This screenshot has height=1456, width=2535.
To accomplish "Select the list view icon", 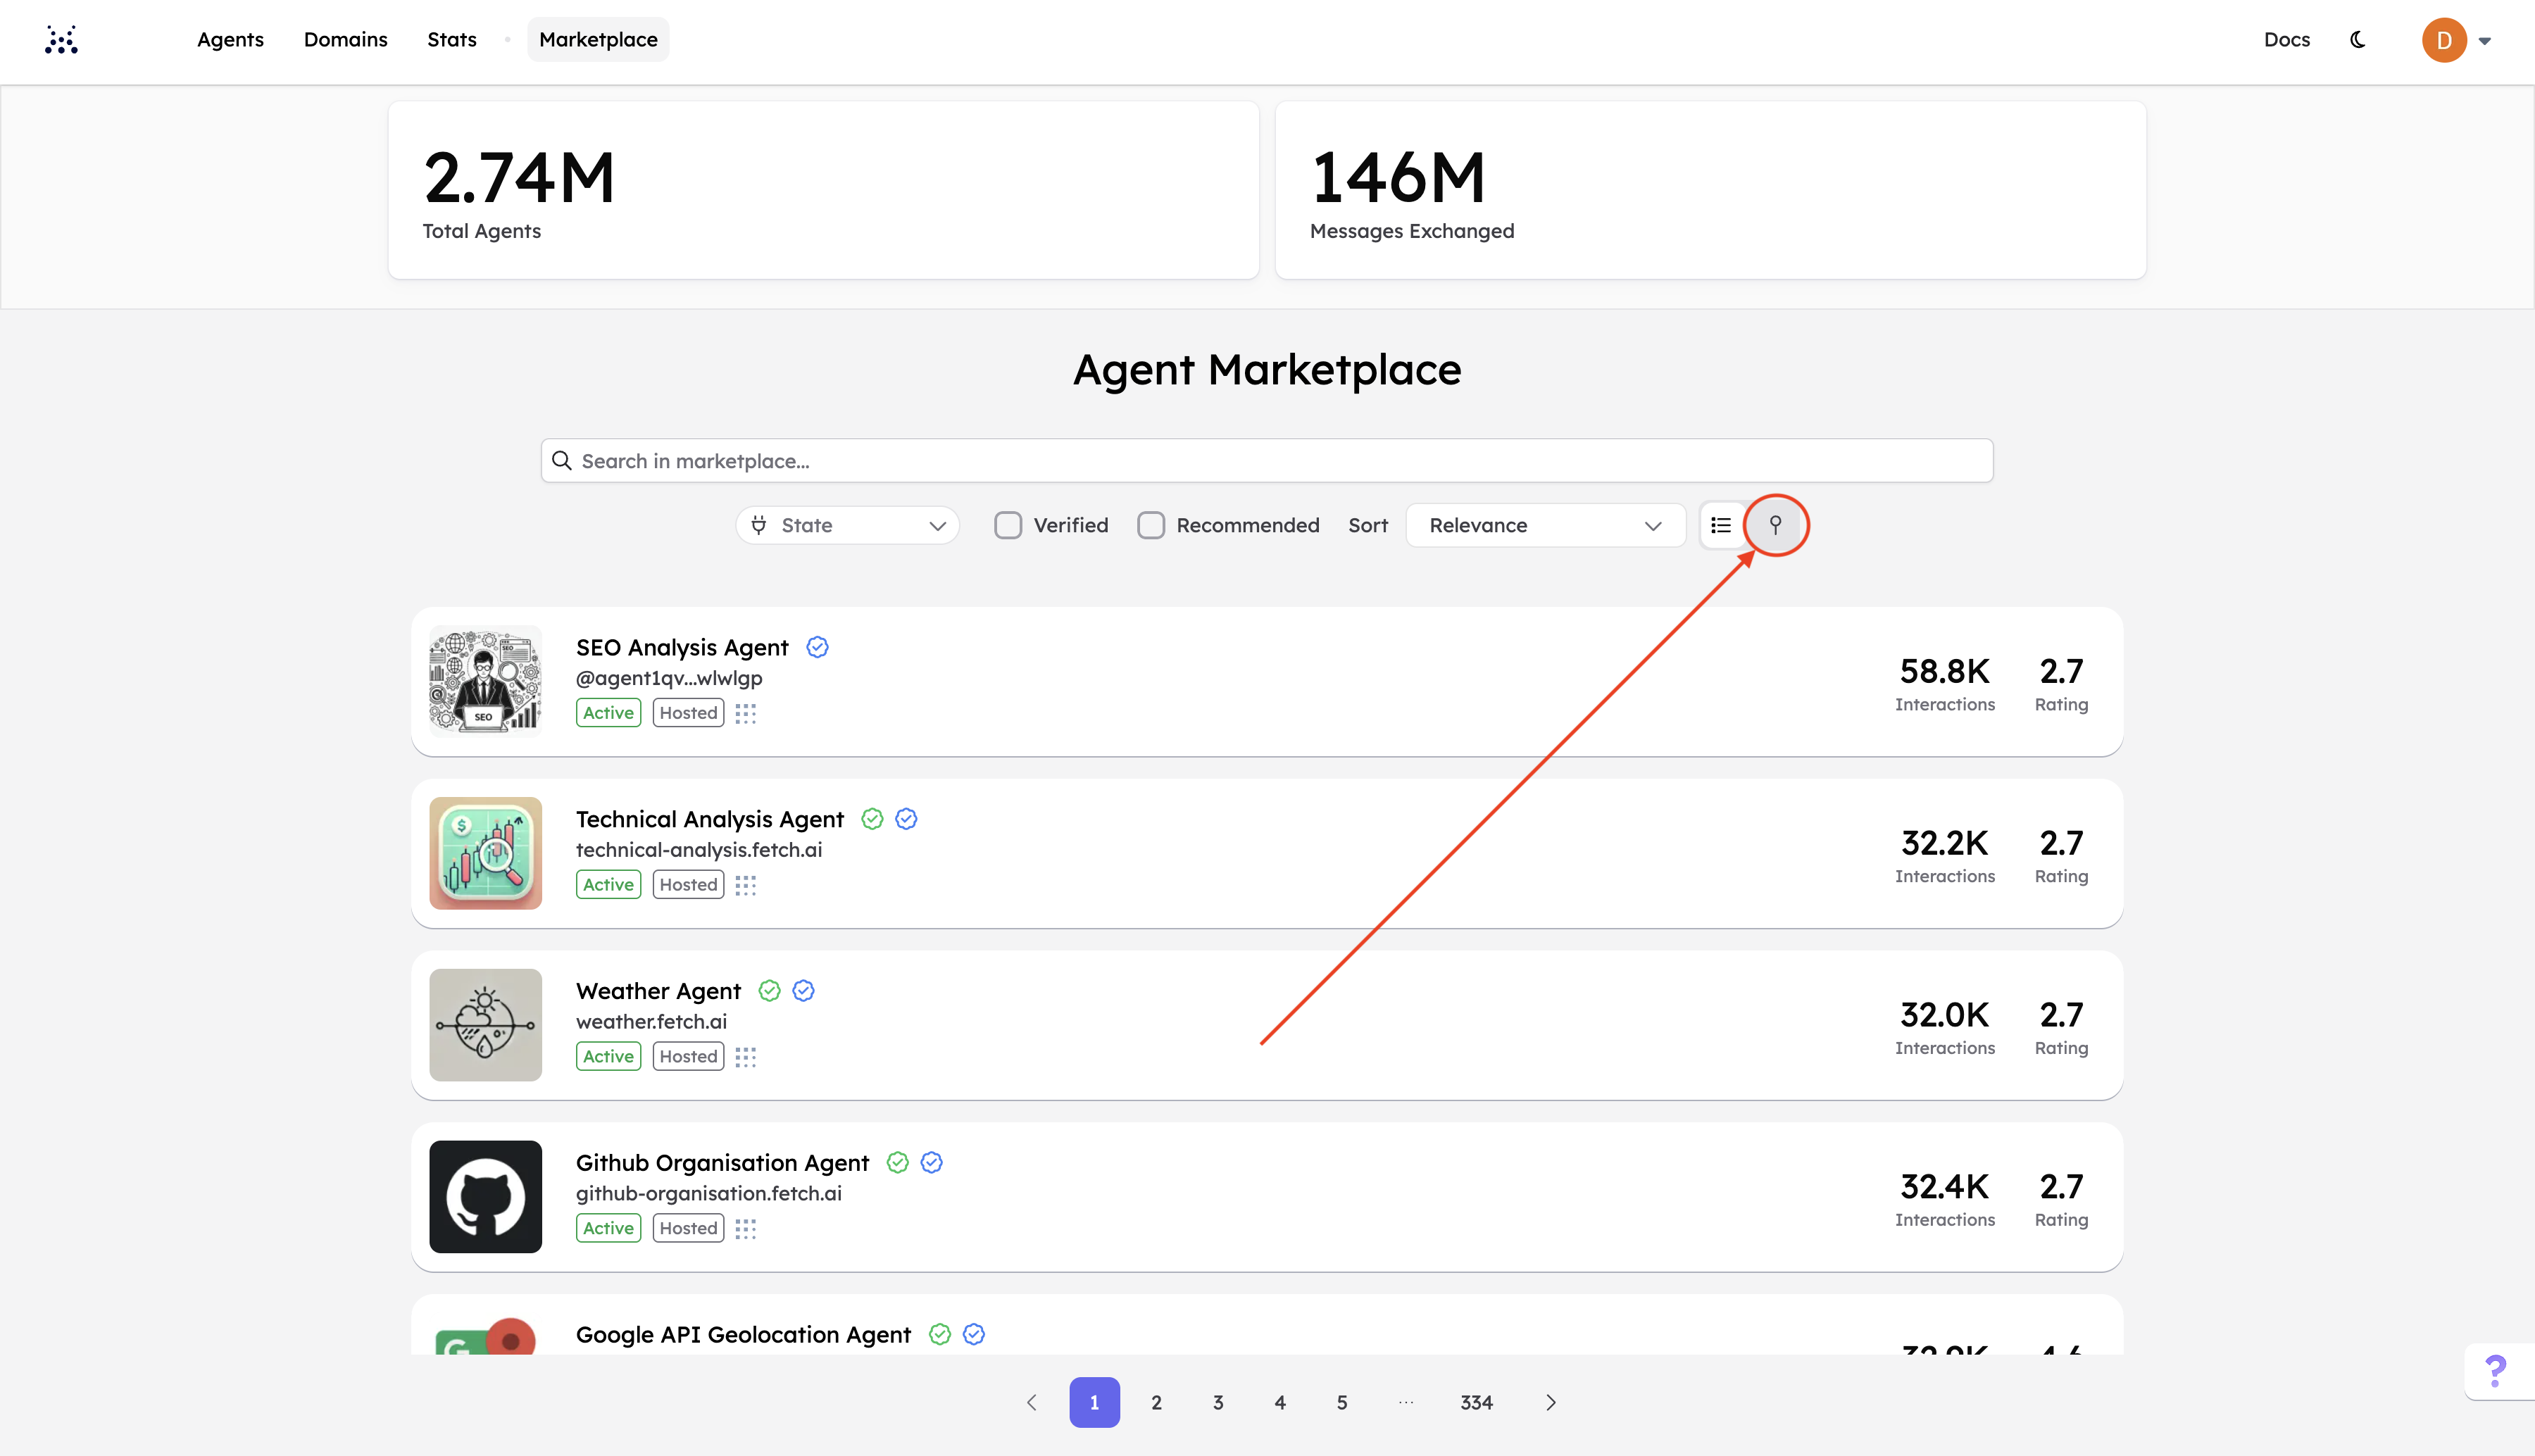I will coord(1721,525).
